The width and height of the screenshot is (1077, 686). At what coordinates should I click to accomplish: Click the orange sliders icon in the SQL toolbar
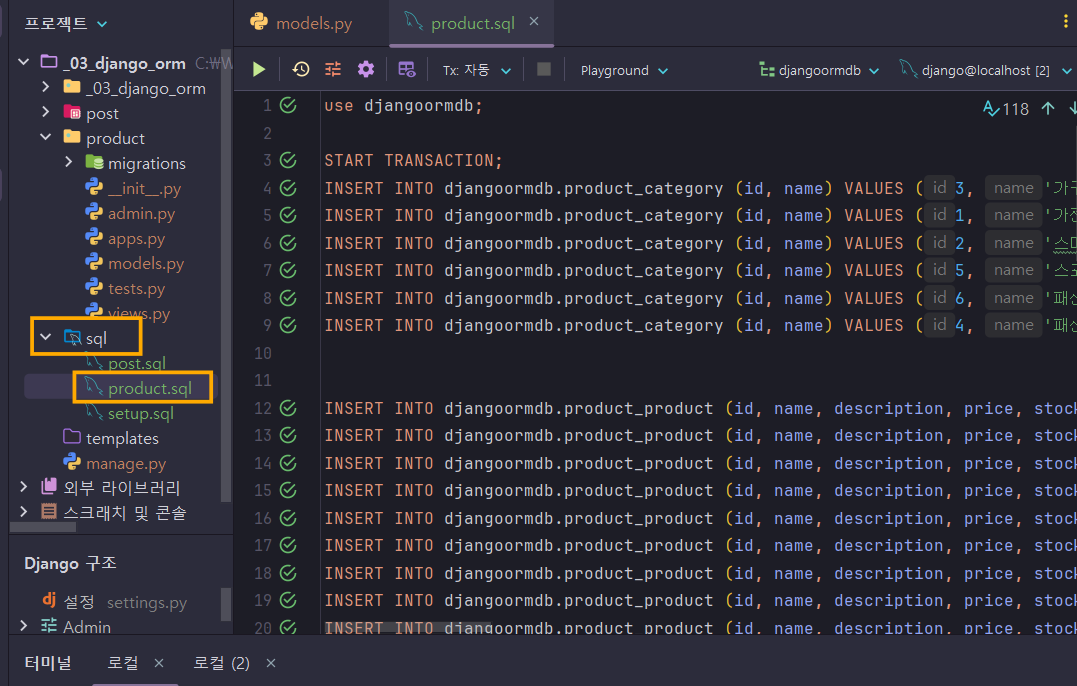[x=333, y=70]
